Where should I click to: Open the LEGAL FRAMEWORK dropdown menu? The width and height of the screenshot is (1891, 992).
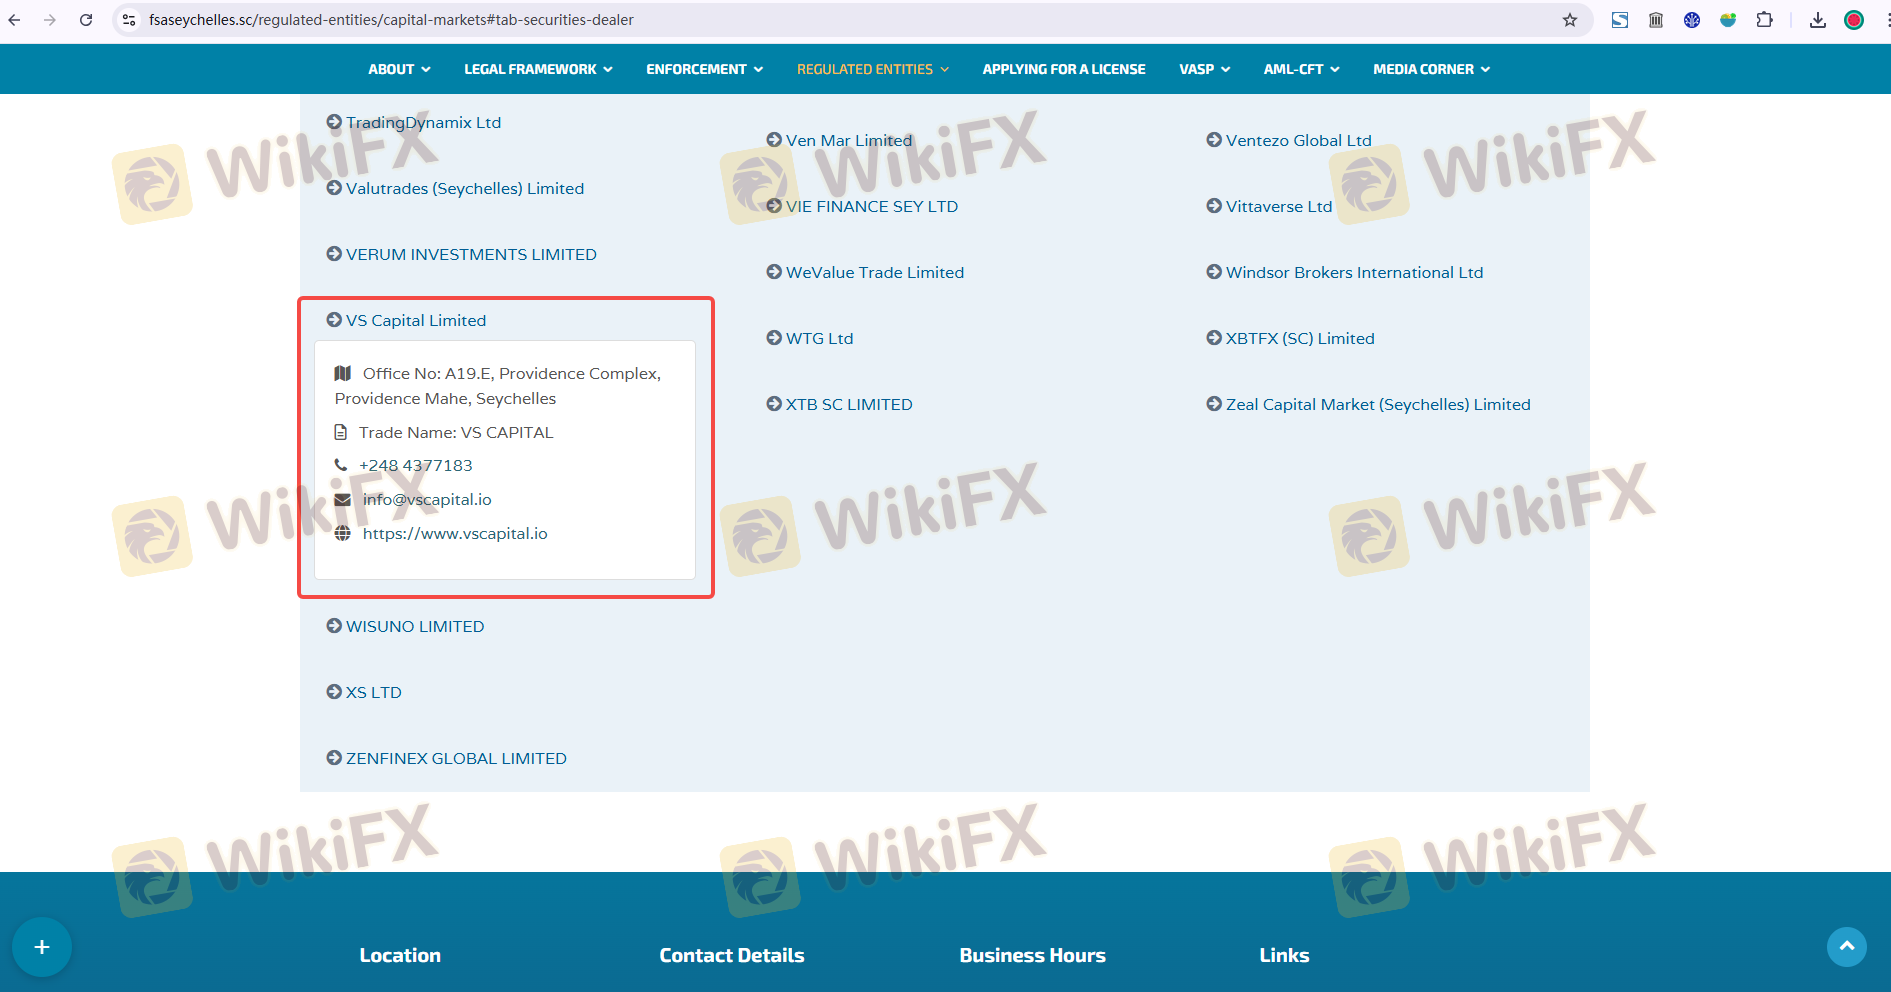coord(538,69)
